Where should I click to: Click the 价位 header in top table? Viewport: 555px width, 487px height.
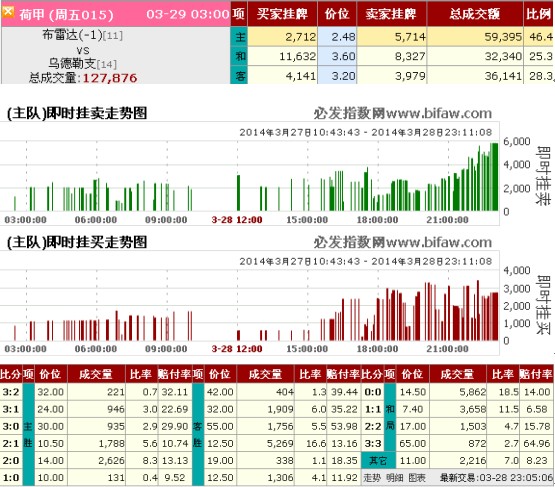point(337,14)
